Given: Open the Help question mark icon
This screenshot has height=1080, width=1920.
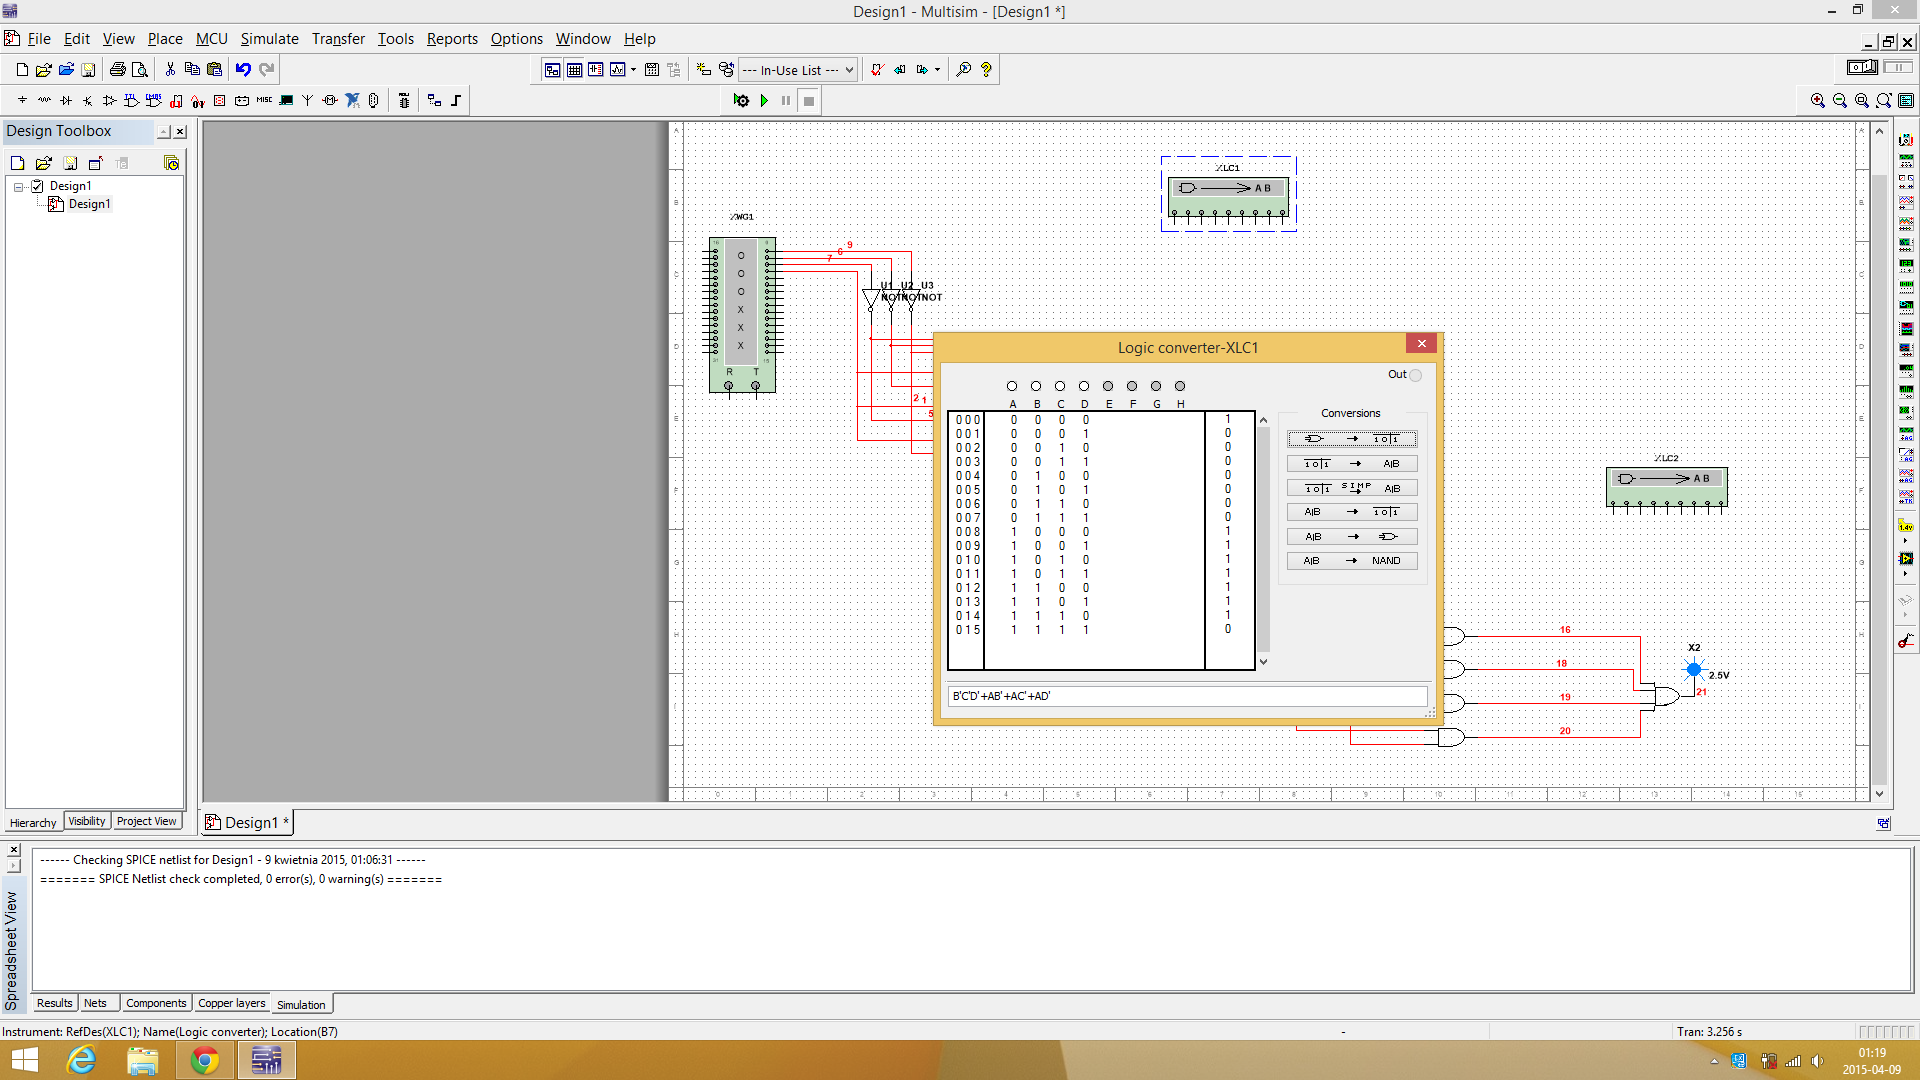Looking at the screenshot, I should coord(986,70).
